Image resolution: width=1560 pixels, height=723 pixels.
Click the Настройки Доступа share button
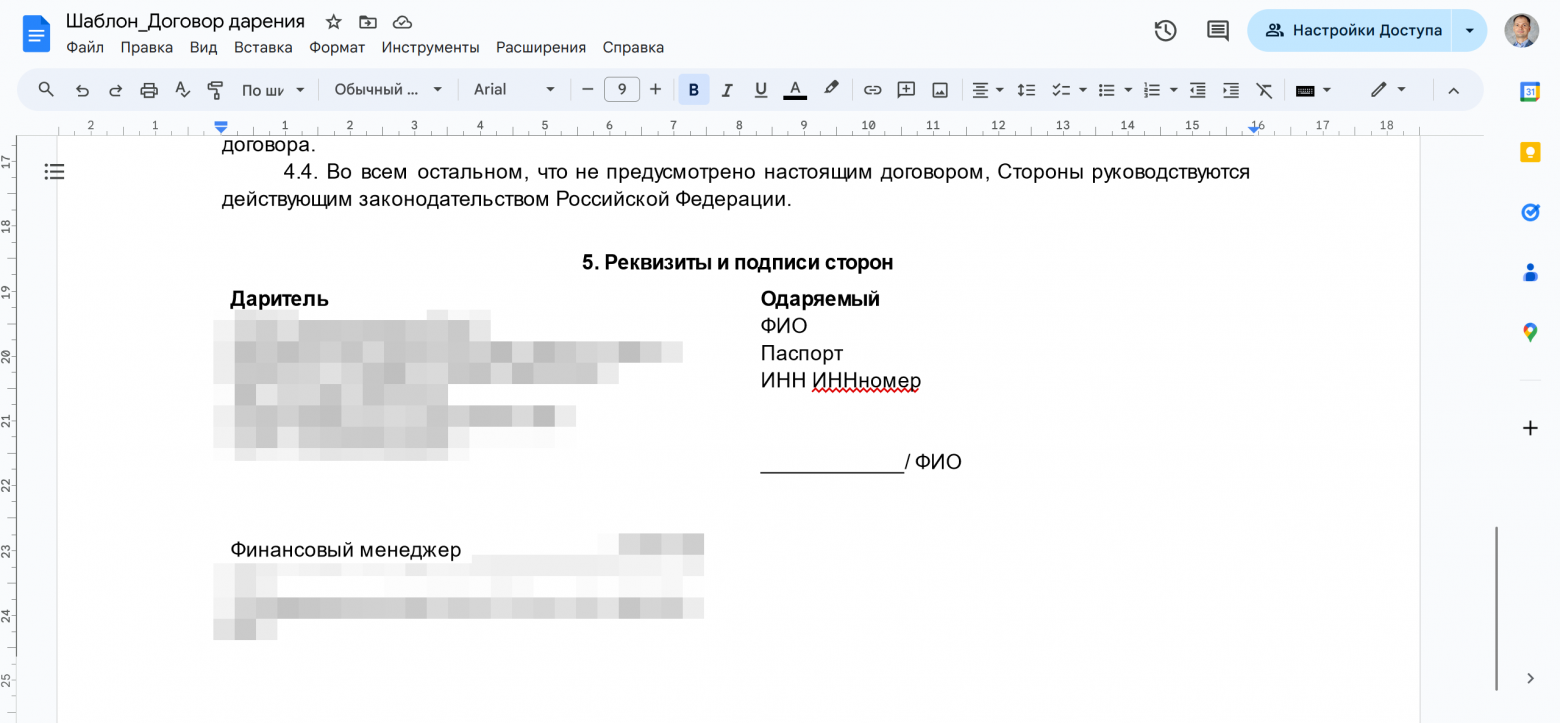(x=1350, y=30)
